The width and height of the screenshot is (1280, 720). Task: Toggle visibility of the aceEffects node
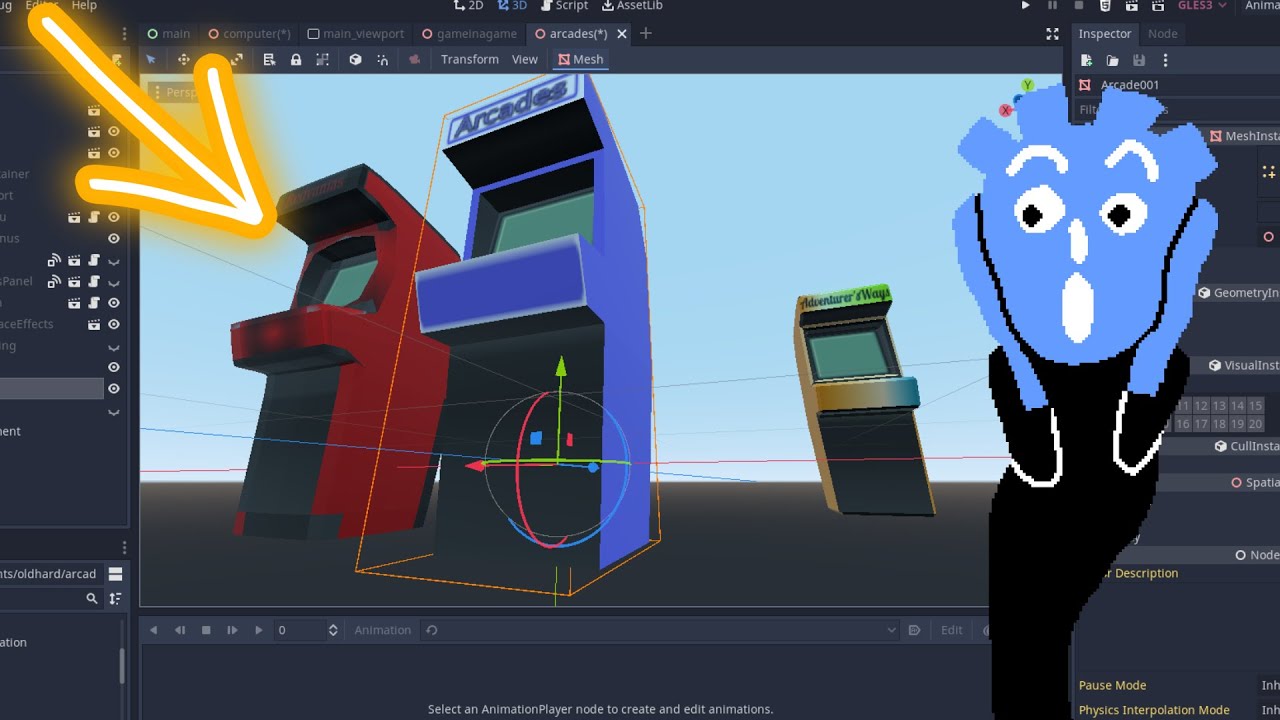[x=114, y=324]
